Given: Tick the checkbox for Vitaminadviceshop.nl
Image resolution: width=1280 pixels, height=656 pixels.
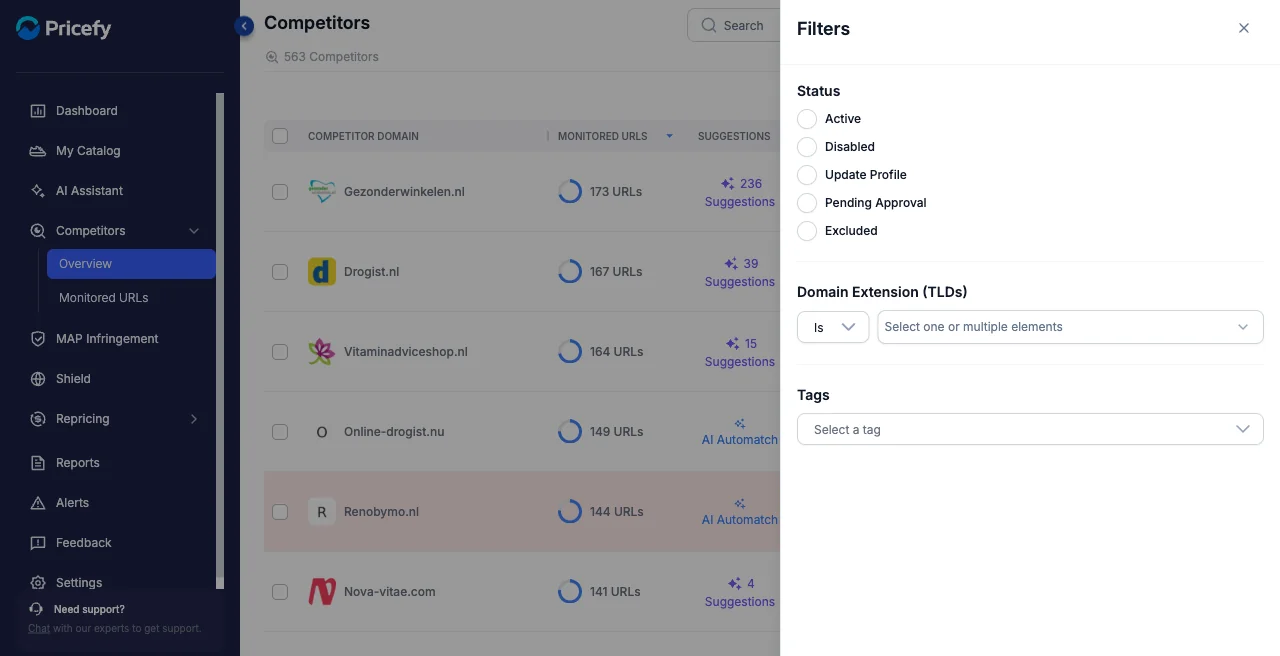Looking at the screenshot, I should click(280, 352).
